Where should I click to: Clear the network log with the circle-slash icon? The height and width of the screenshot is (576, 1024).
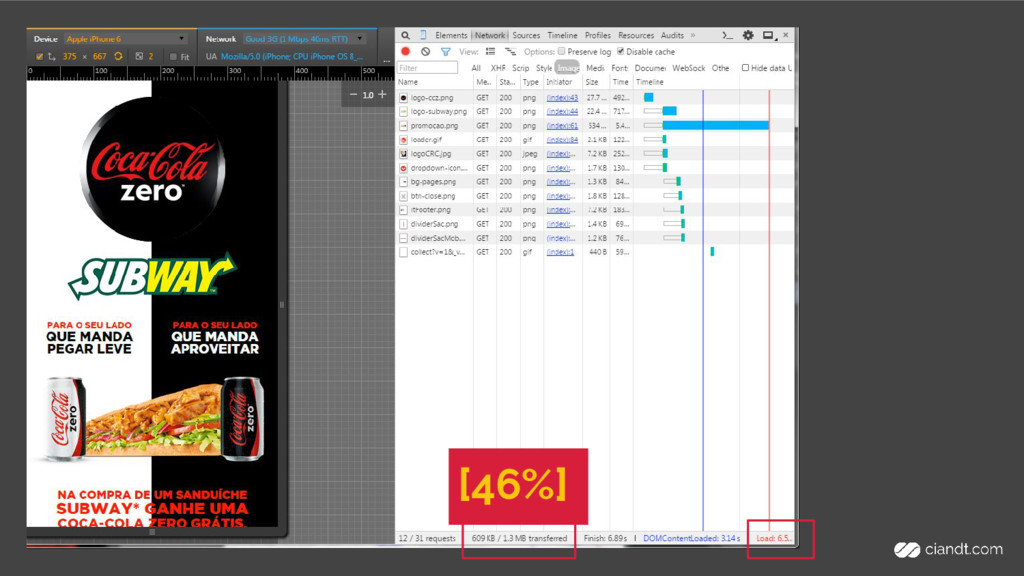click(426, 51)
